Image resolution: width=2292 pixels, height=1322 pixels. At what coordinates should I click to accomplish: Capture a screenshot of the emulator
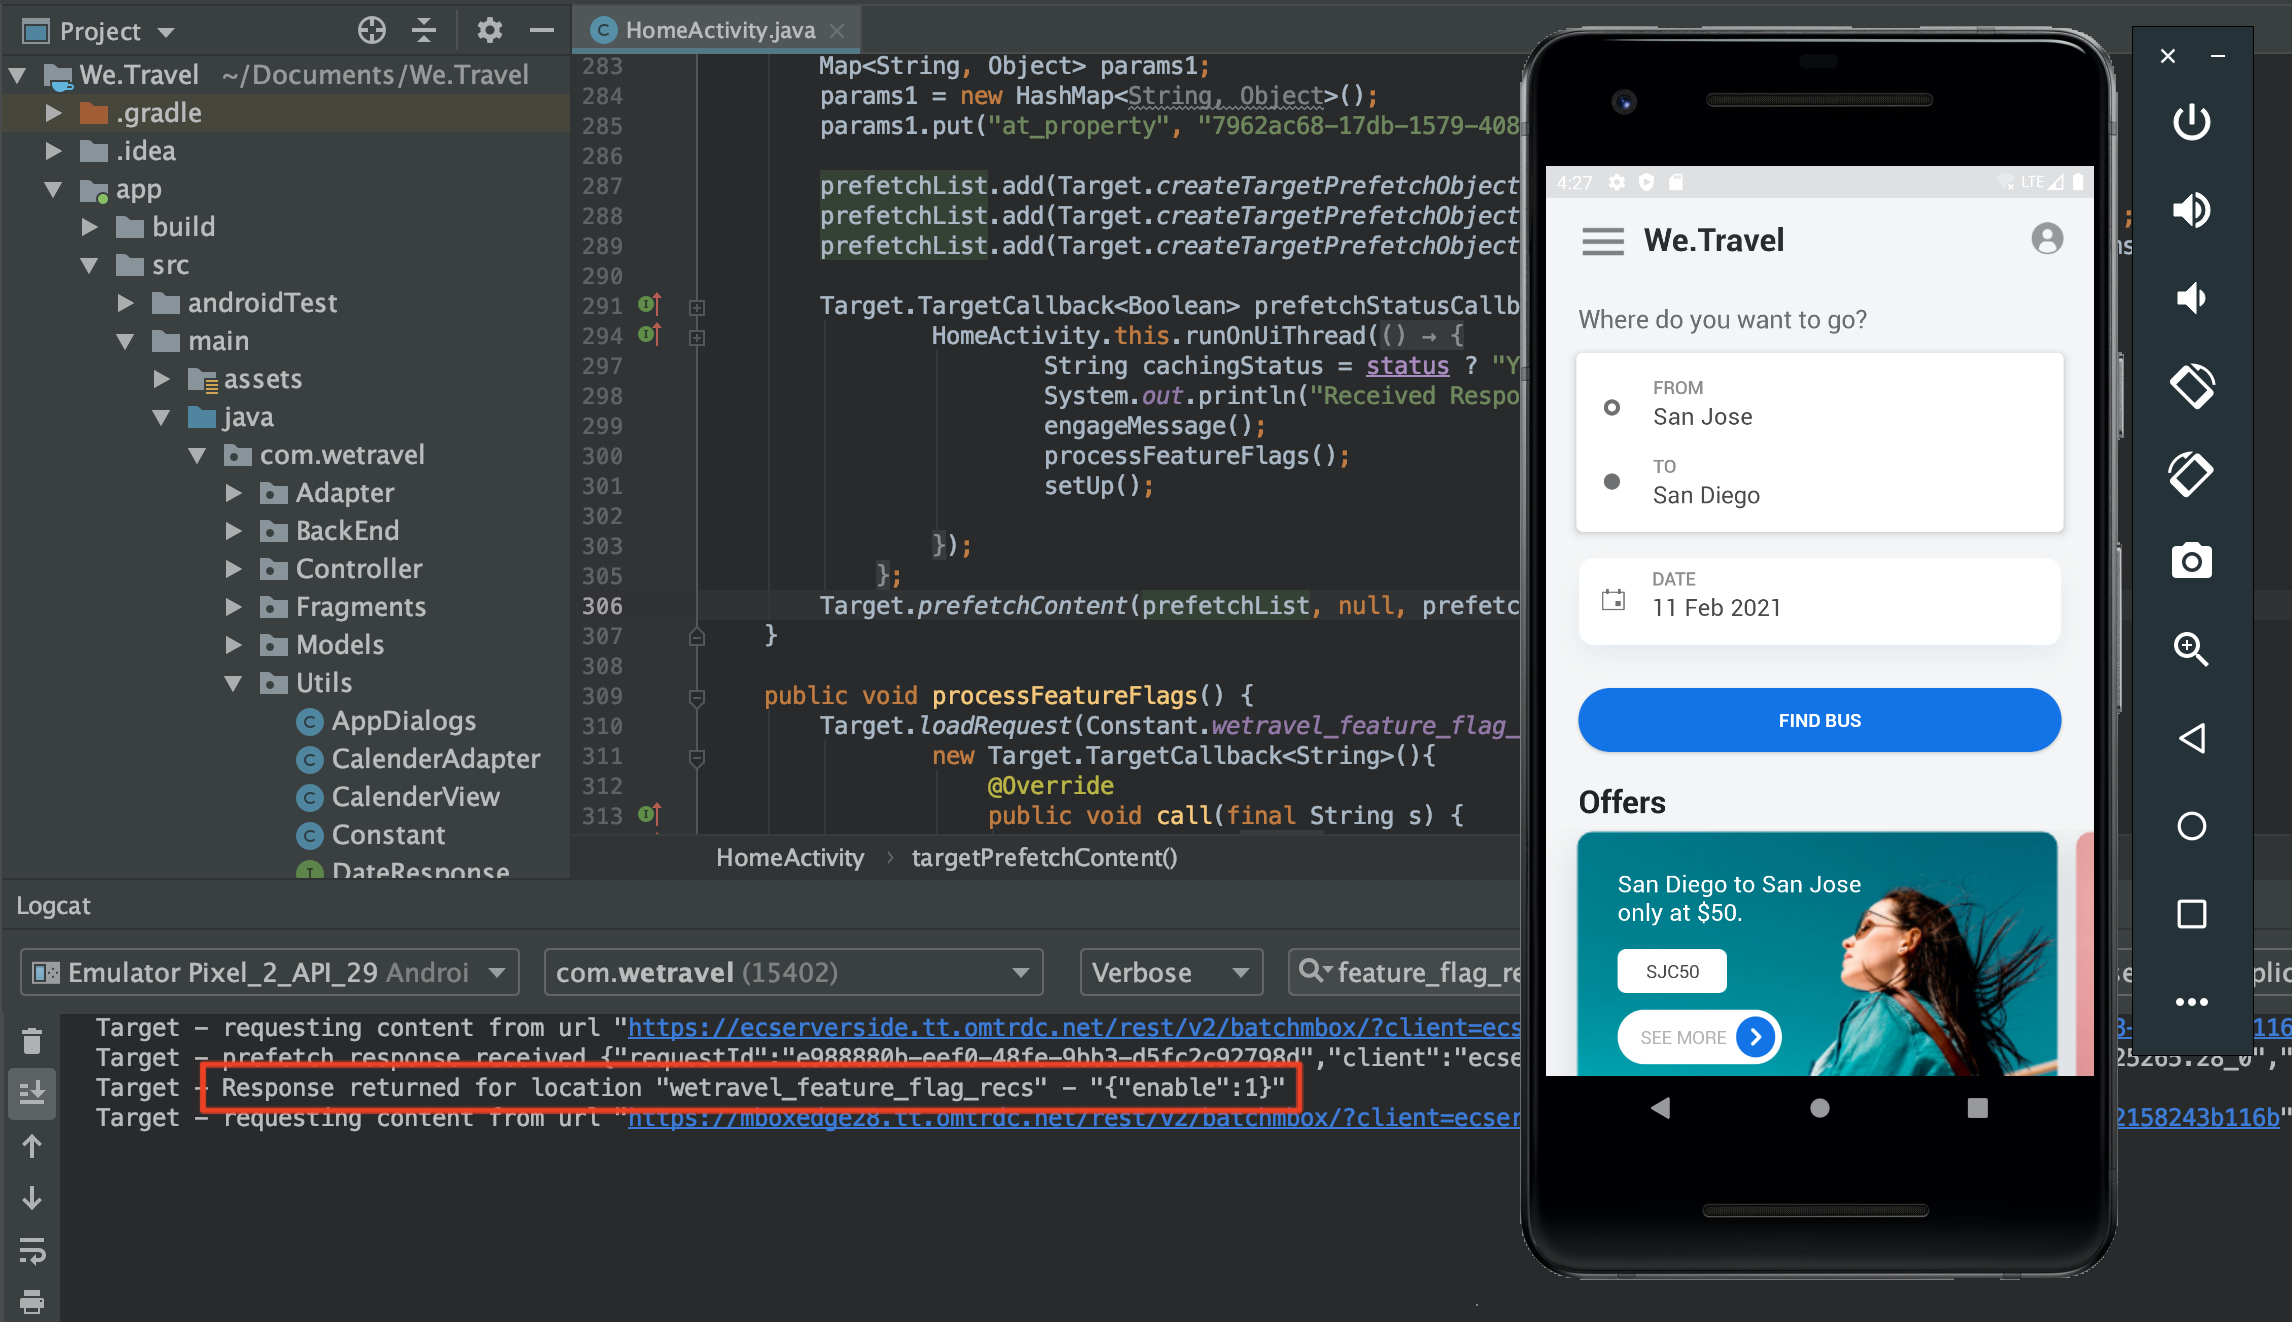pyautogui.click(x=2191, y=560)
